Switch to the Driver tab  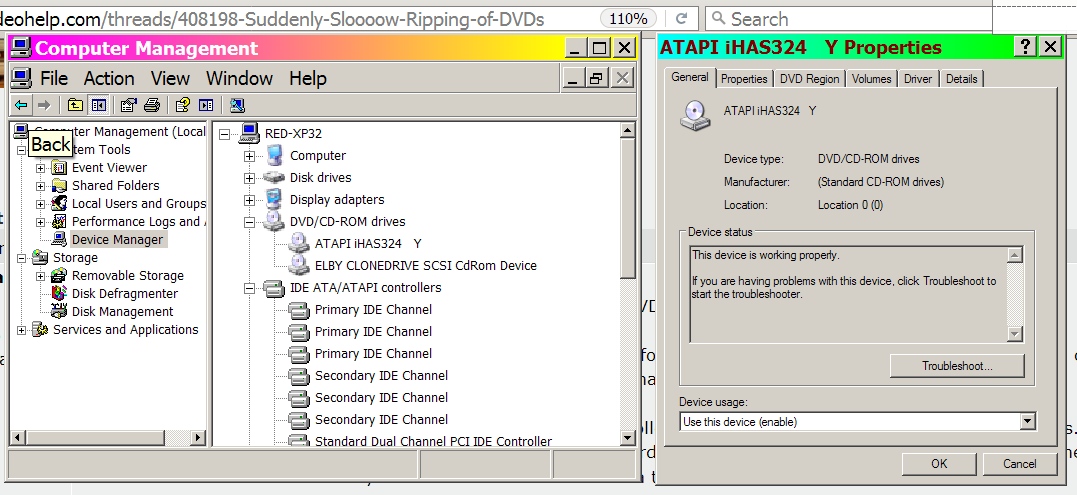(918, 79)
